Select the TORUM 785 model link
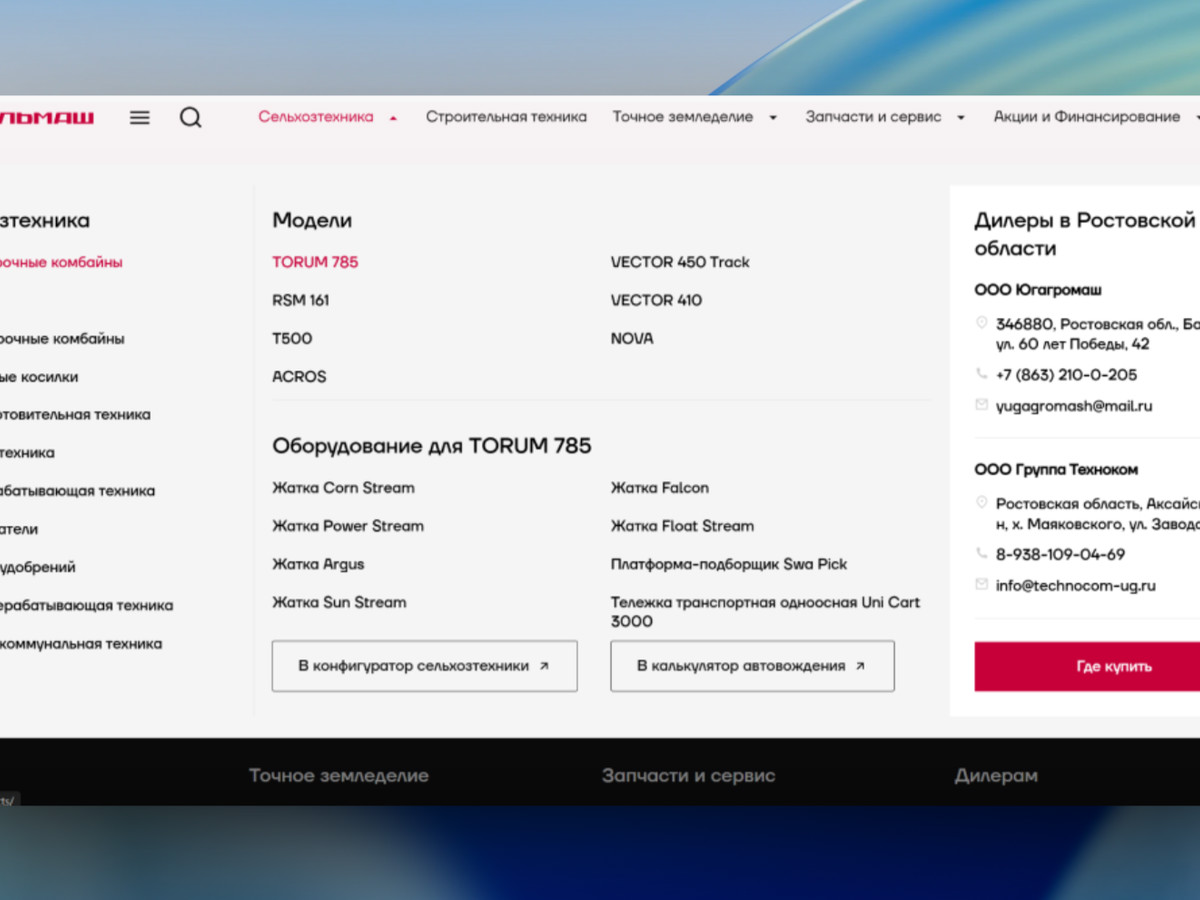Viewport: 1200px width, 900px height. pos(315,262)
